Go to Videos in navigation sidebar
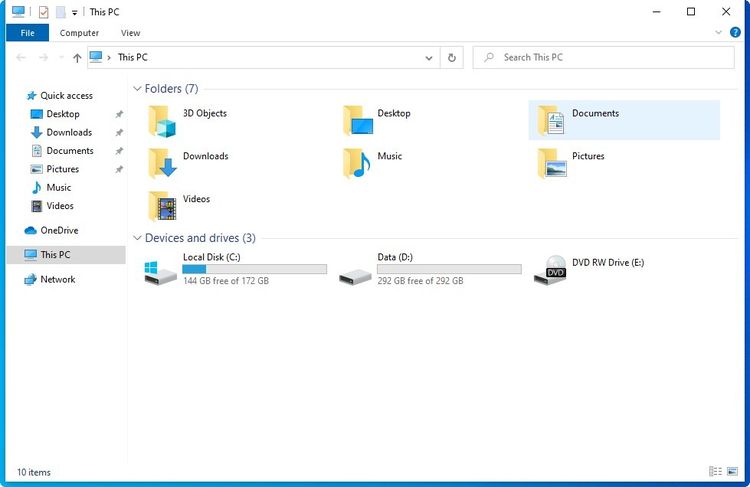Image resolution: width=750 pixels, height=487 pixels. [x=60, y=206]
